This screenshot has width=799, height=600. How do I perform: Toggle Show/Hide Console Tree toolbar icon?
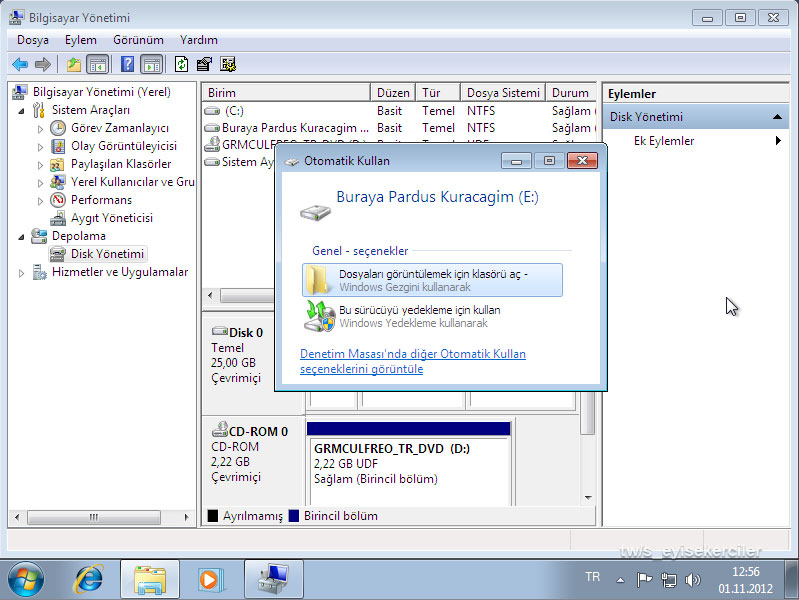pyautogui.click(x=97, y=64)
